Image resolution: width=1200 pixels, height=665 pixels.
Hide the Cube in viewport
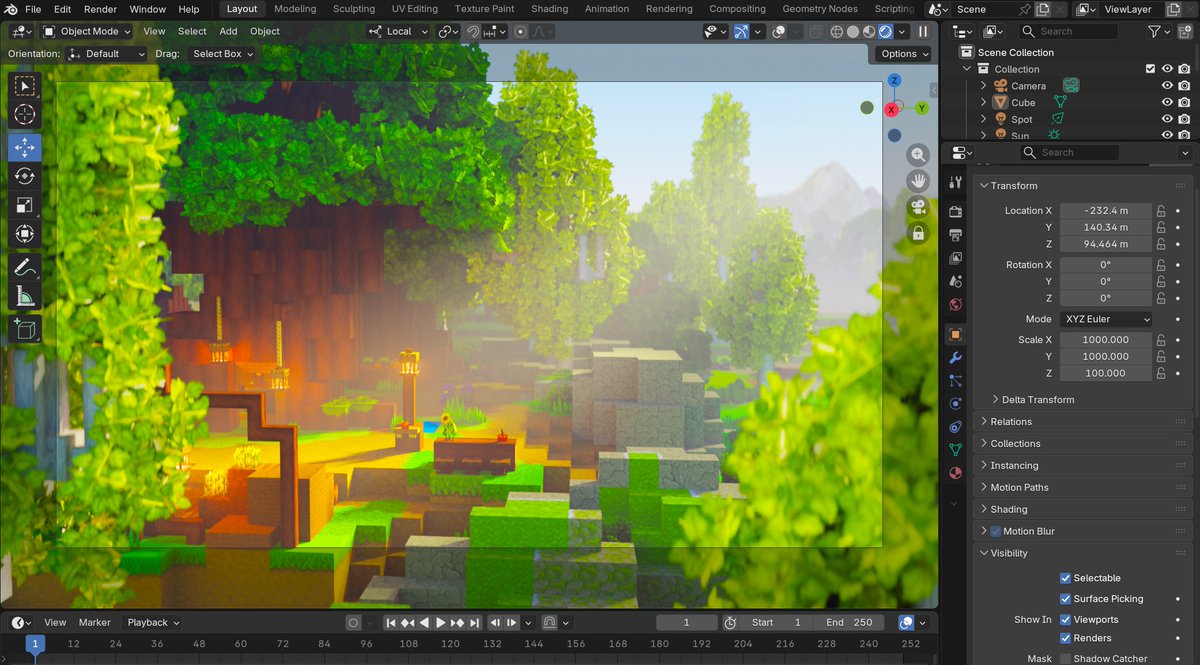coord(1167,102)
